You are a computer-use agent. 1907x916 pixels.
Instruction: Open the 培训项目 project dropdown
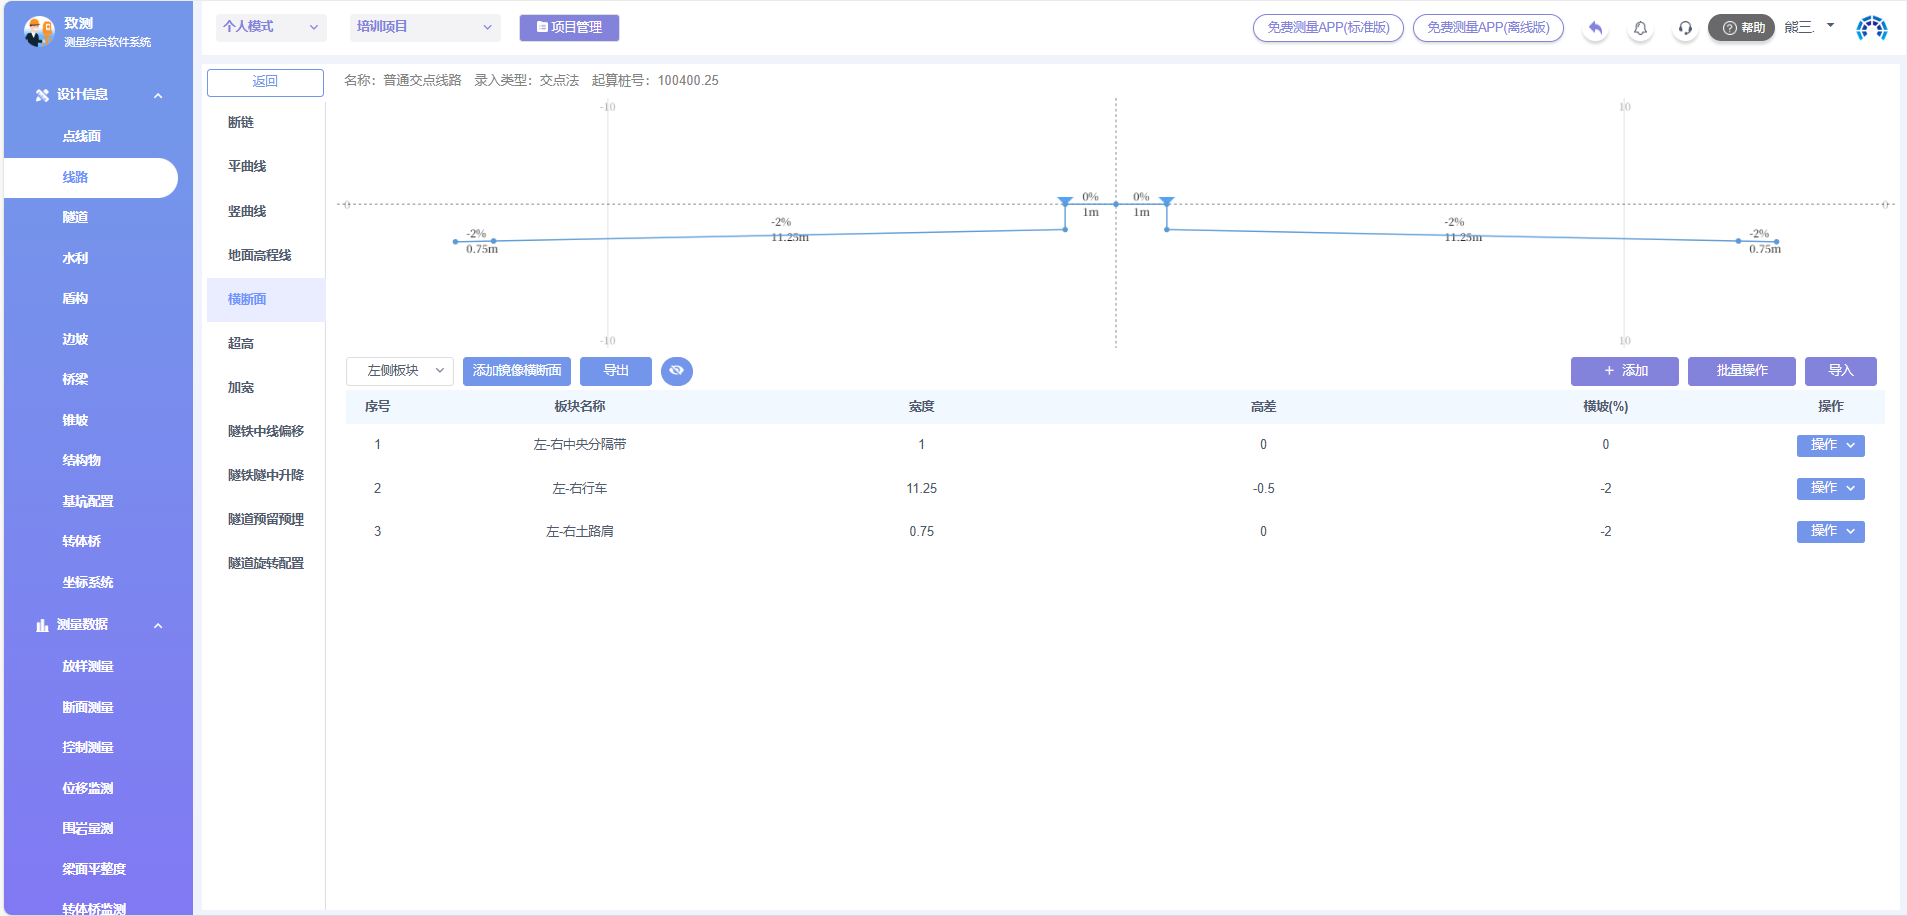[424, 27]
